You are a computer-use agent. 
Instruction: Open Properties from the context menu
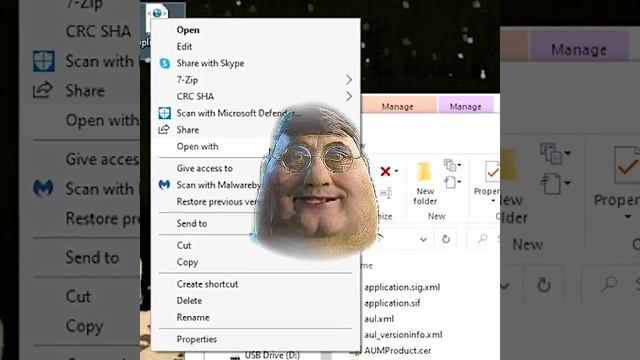tap(197, 339)
